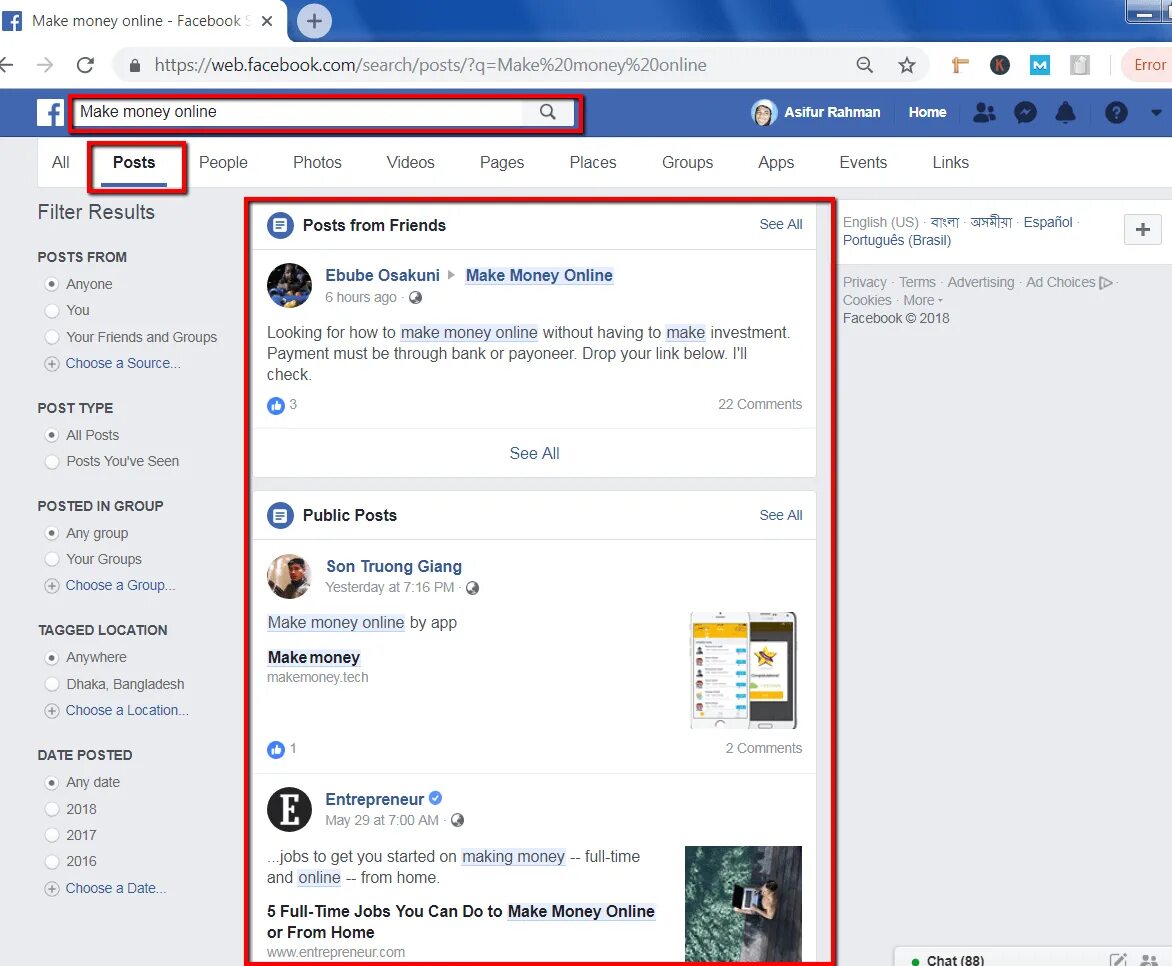1172x966 pixels.
Task: Open the Quick Help question icon
Action: pos(1116,113)
